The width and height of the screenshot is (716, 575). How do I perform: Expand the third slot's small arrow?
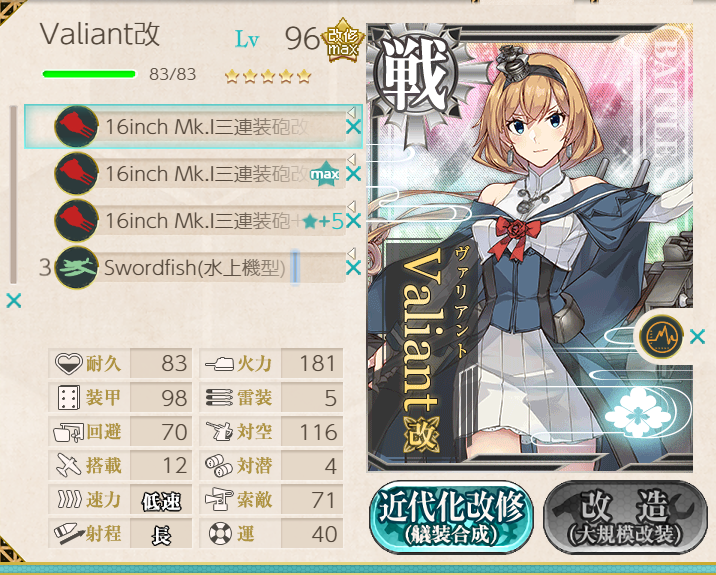(x=351, y=206)
